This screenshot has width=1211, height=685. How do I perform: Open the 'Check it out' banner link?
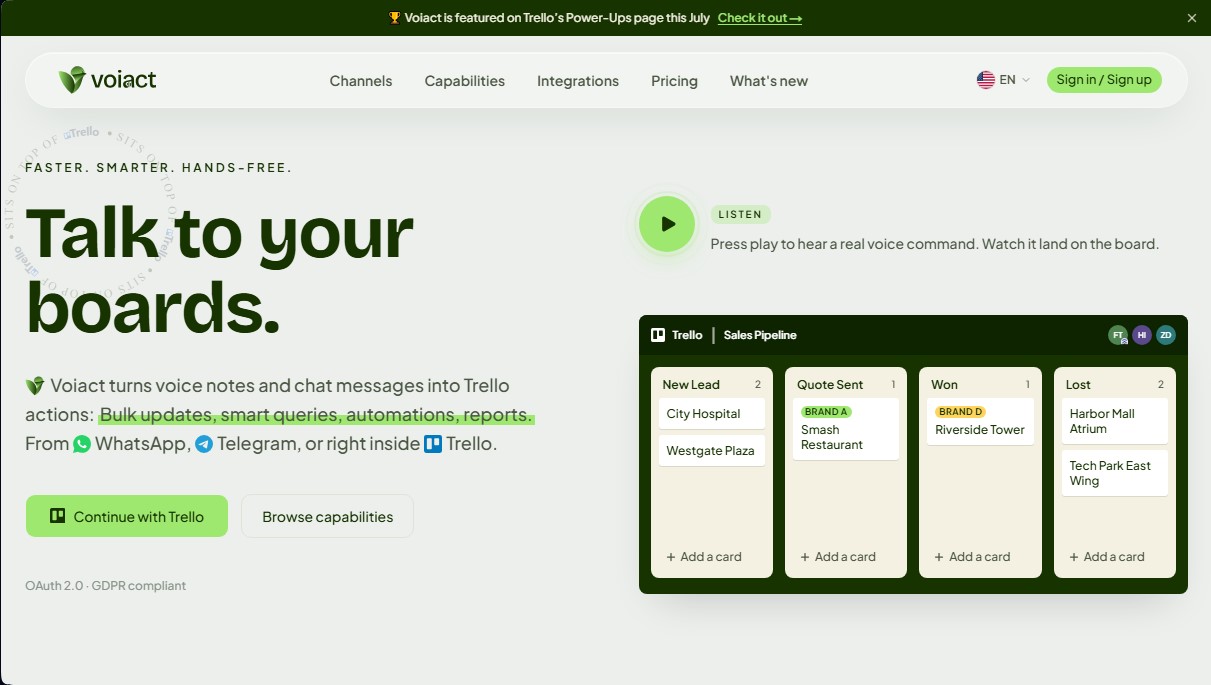point(760,18)
